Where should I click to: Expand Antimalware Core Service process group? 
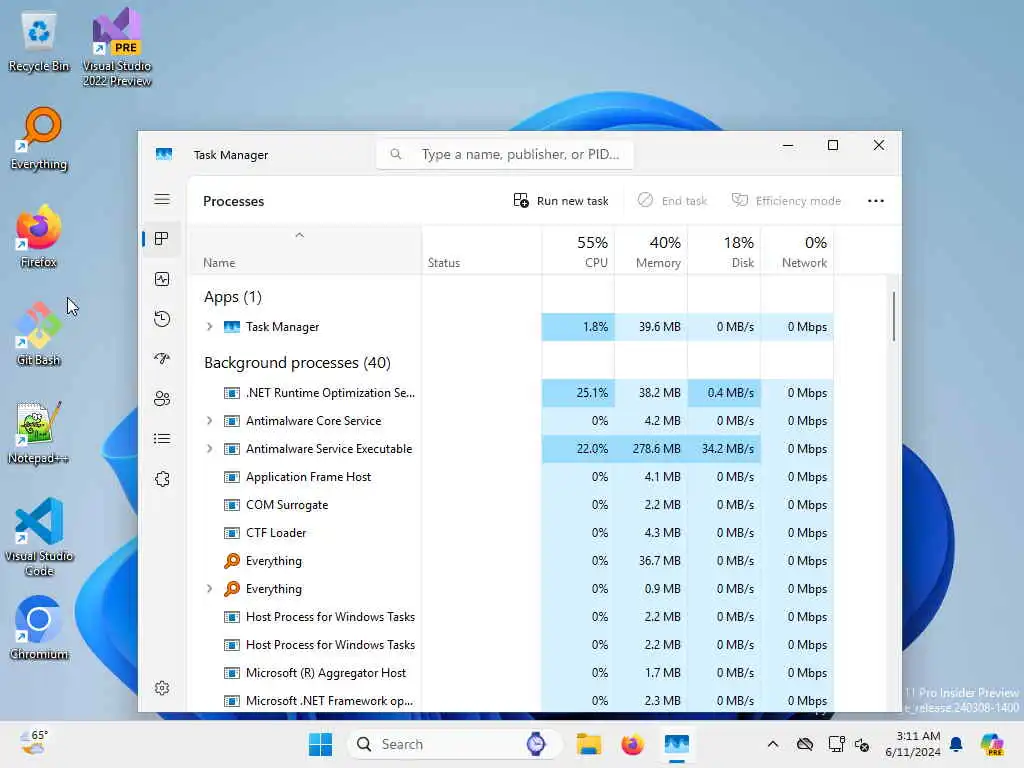[210, 421]
